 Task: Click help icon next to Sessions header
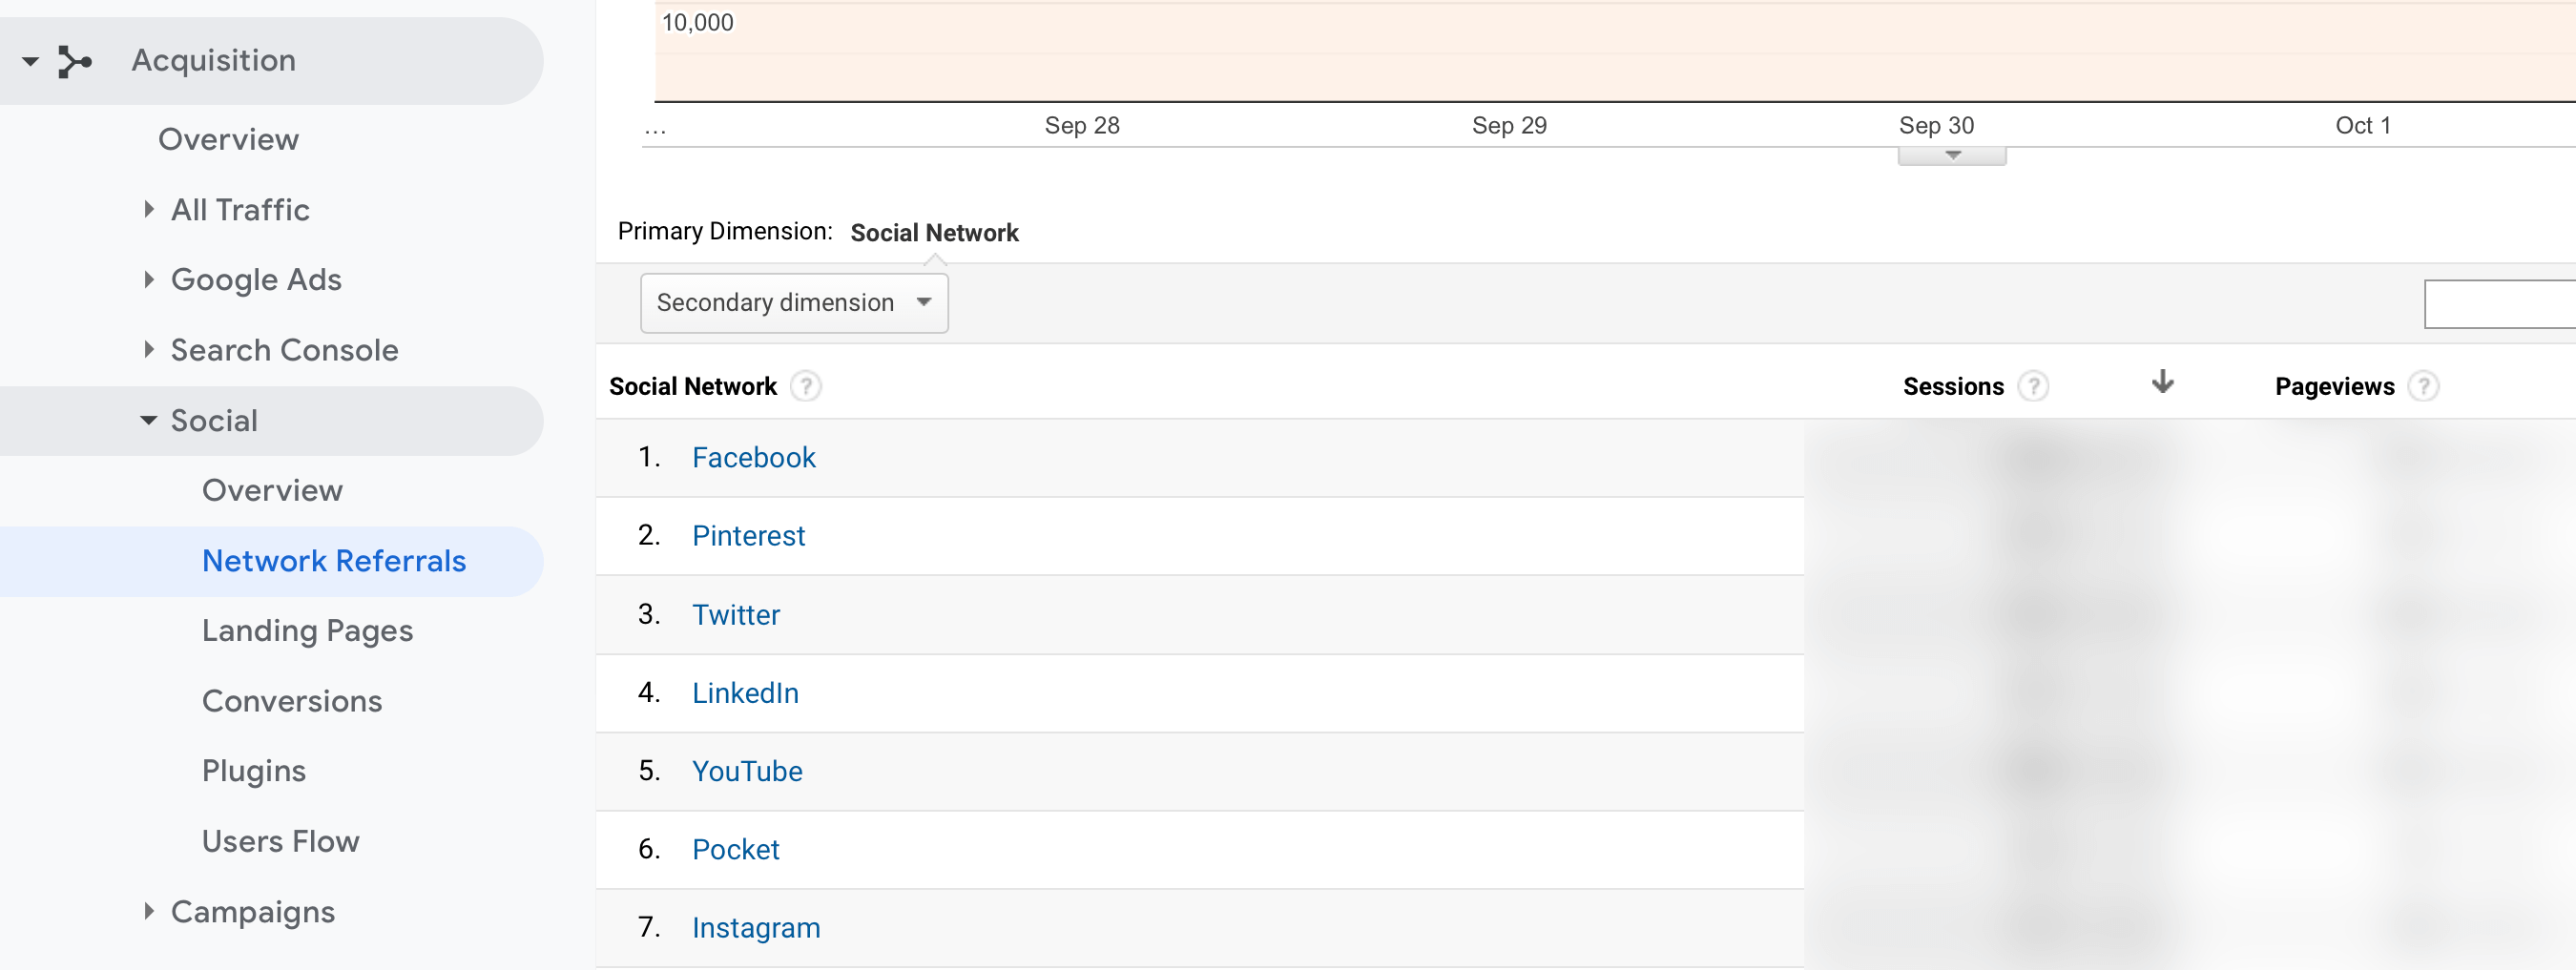click(x=2033, y=386)
